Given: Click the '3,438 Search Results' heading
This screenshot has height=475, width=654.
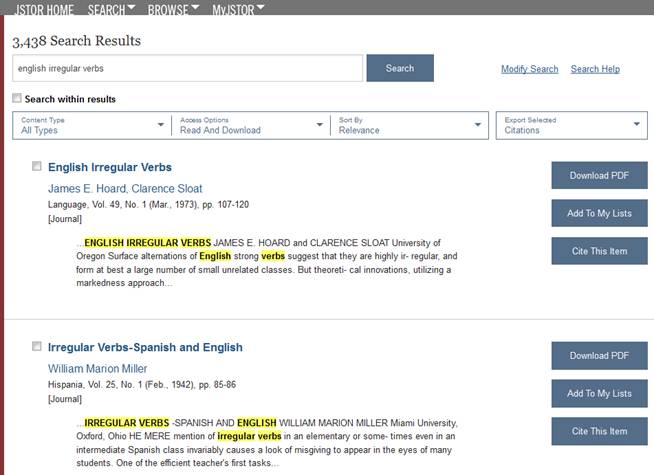Looking at the screenshot, I should click(x=77, y=41).
